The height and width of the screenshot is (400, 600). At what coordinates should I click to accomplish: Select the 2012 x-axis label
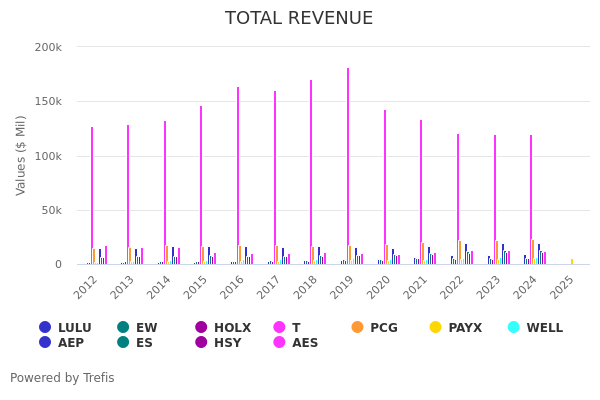tap(86, 287)
